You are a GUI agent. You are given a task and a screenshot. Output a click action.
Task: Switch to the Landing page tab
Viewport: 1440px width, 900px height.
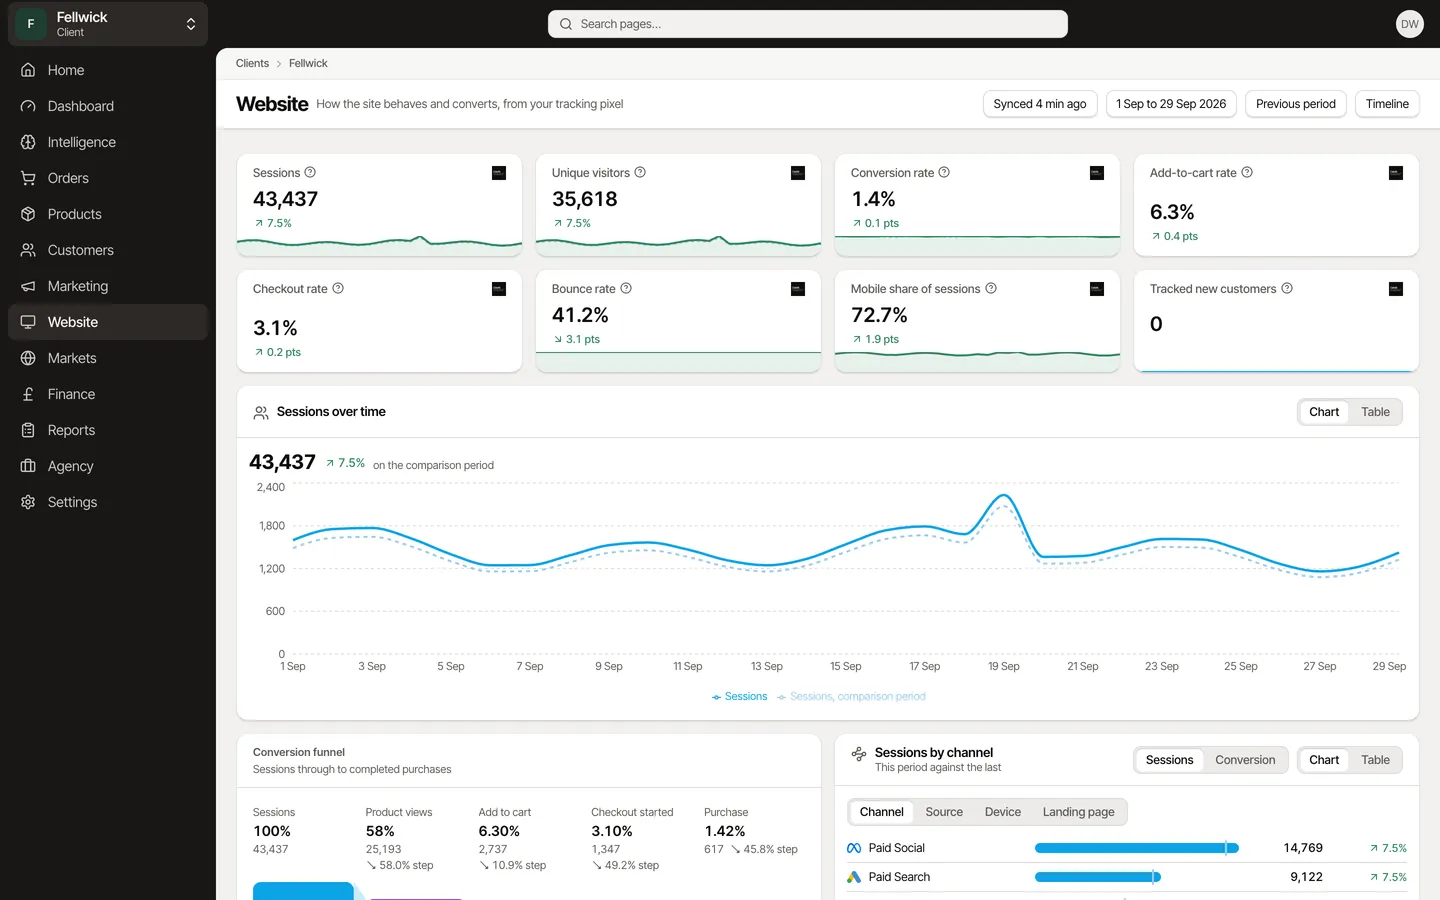[1078, 812]
